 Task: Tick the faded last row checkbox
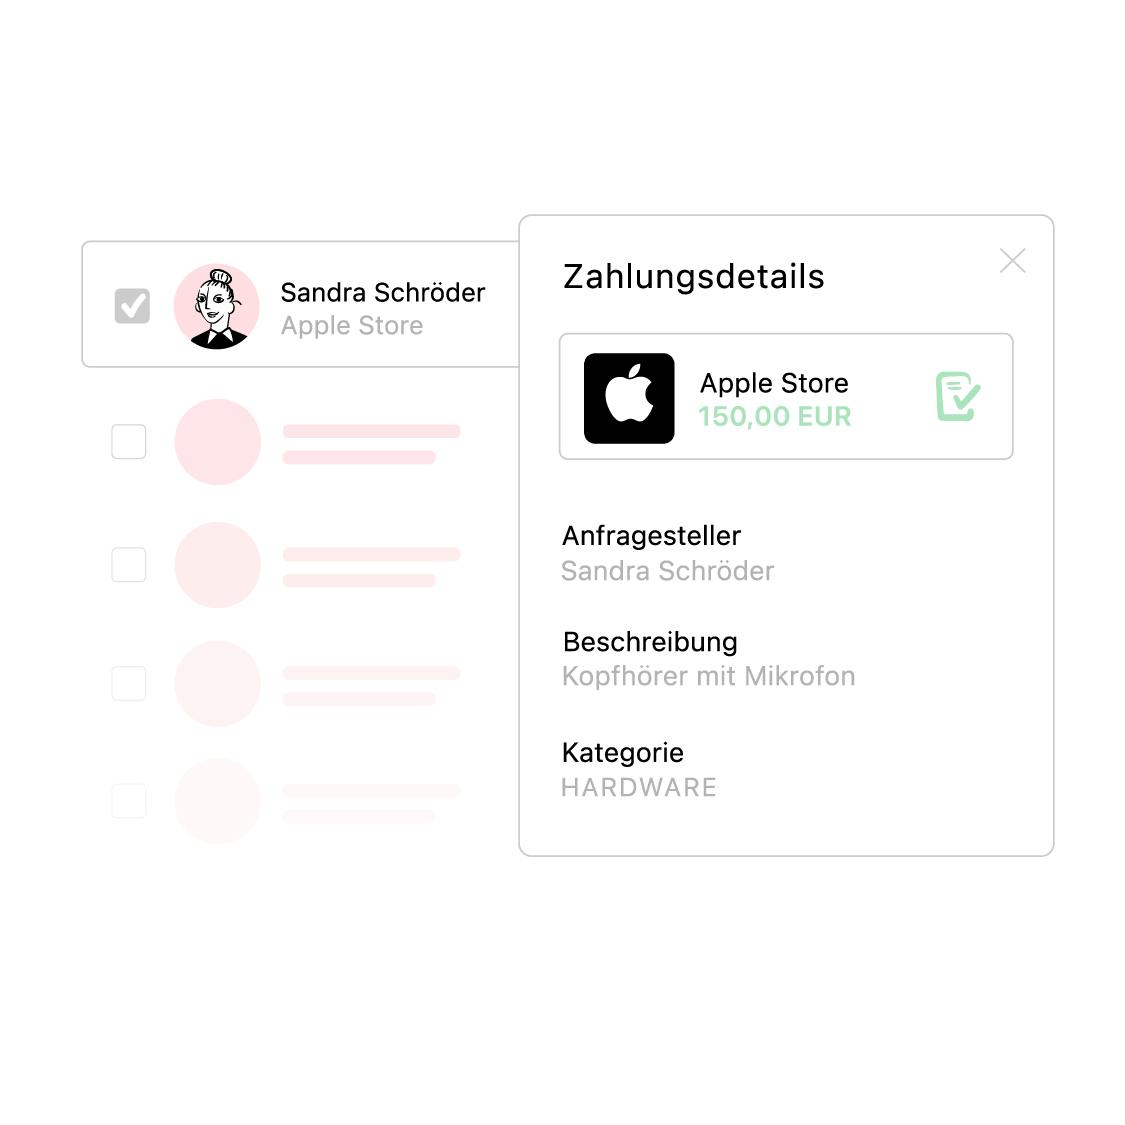tap(129, 801)
